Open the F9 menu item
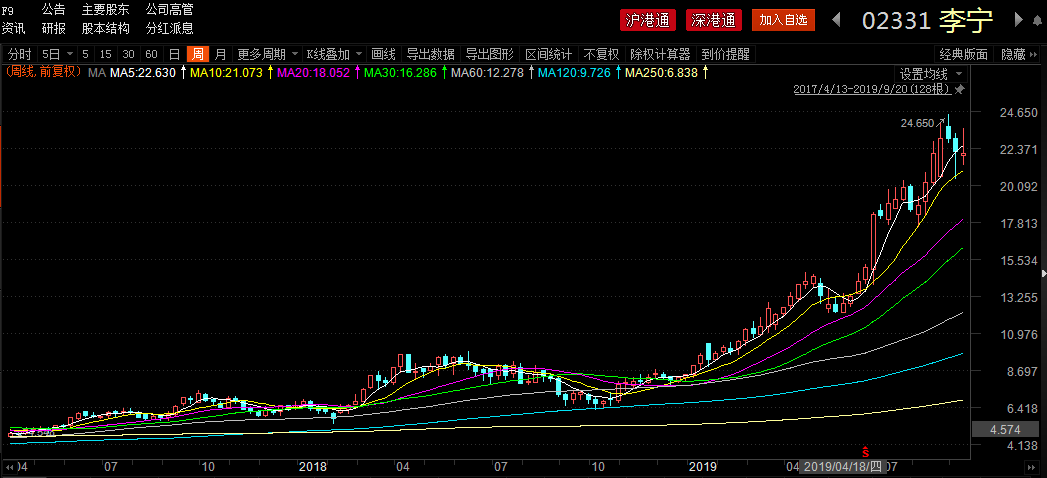 [8, 10]
